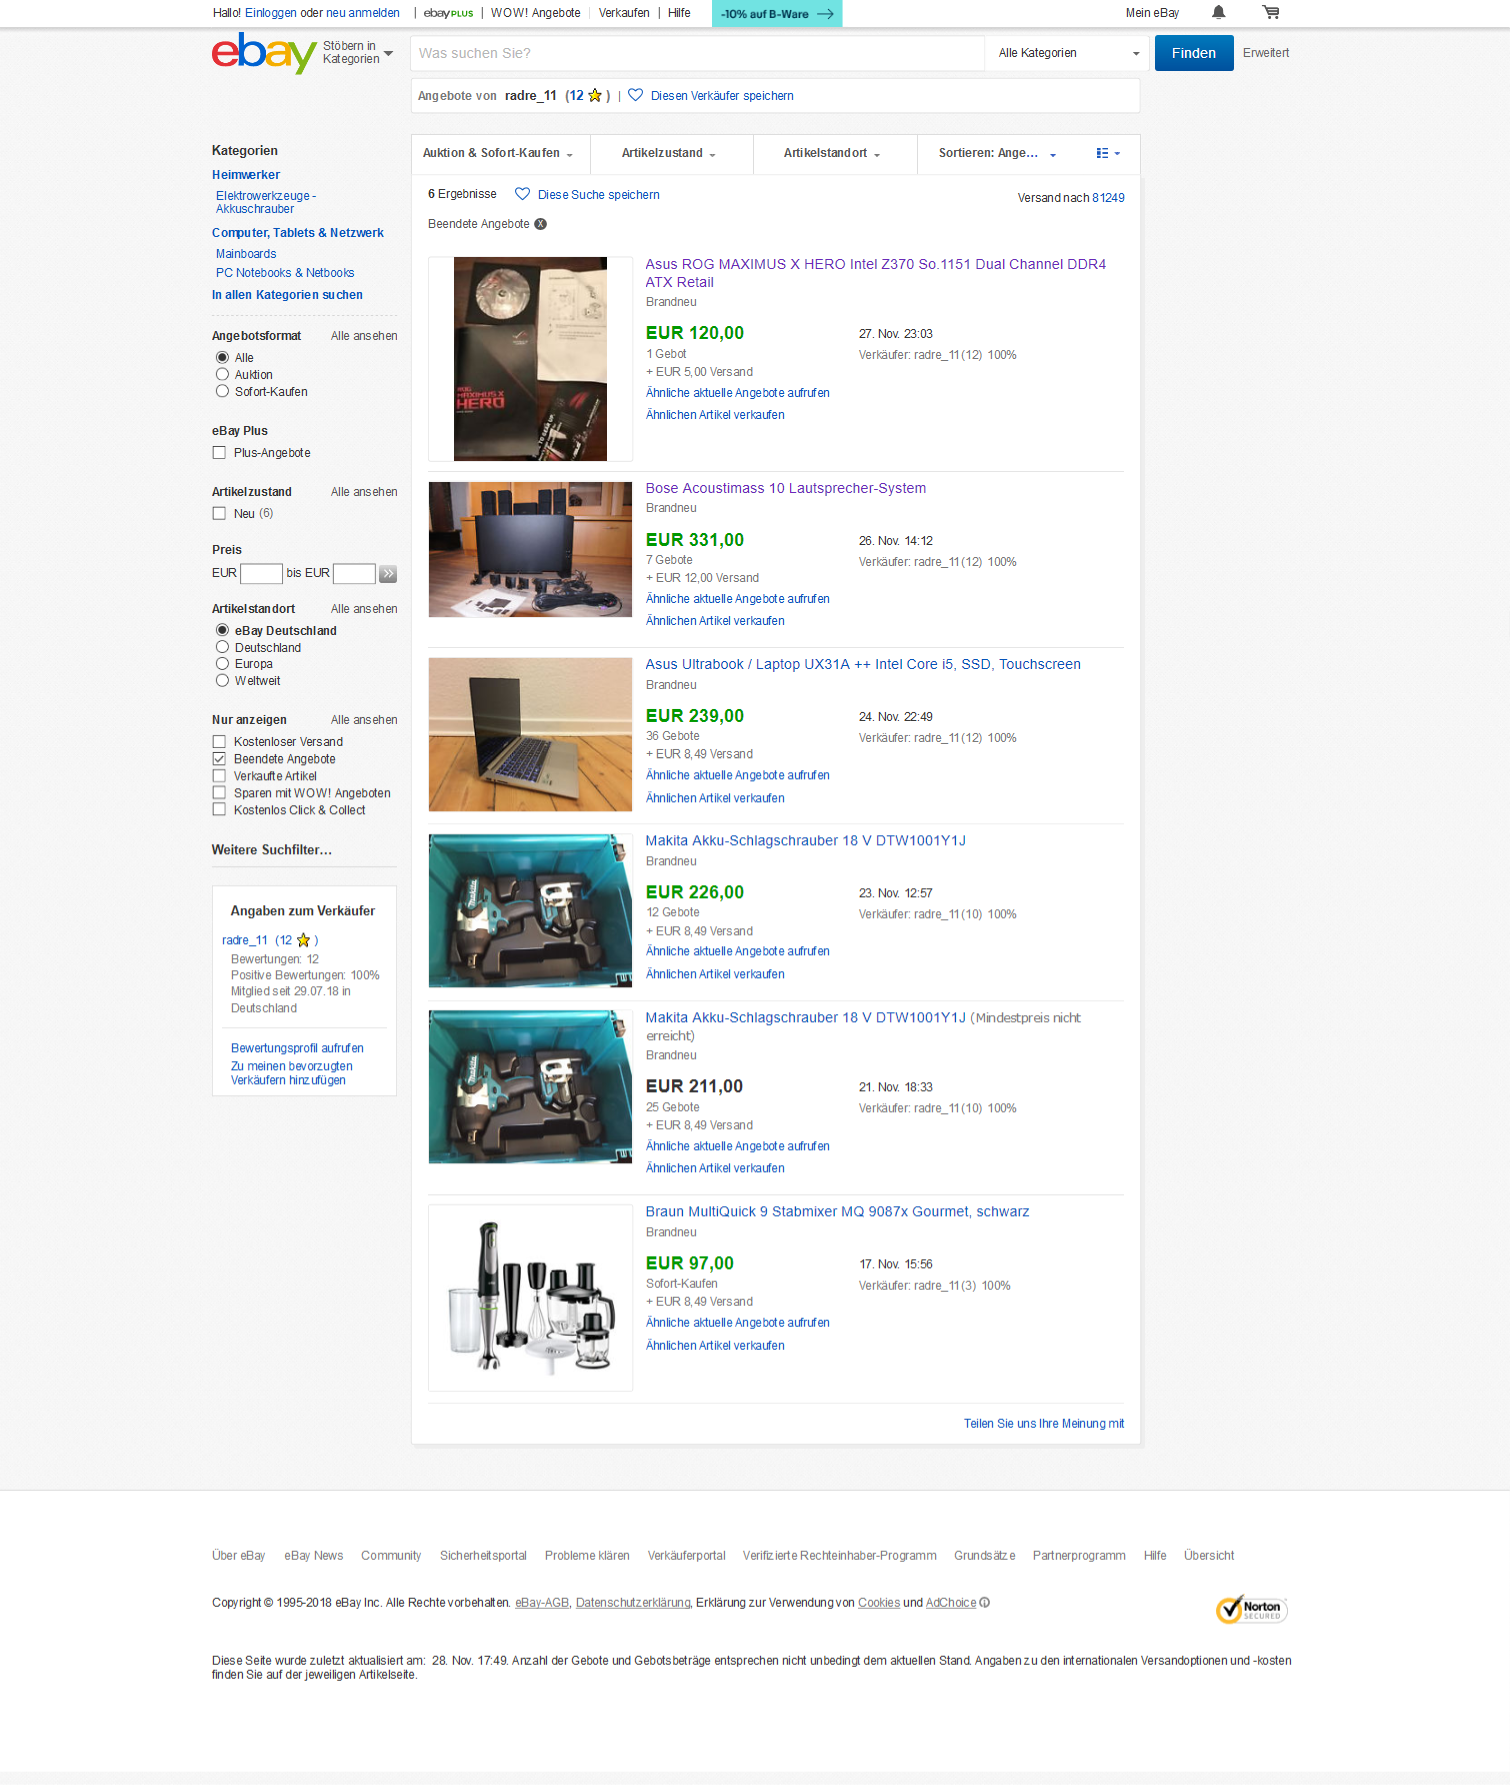The width and height of the screenshot is (1510, 1785).
Task: Check 'Kostenloser Versand' checkbox
Action: (x=219, y=741)
